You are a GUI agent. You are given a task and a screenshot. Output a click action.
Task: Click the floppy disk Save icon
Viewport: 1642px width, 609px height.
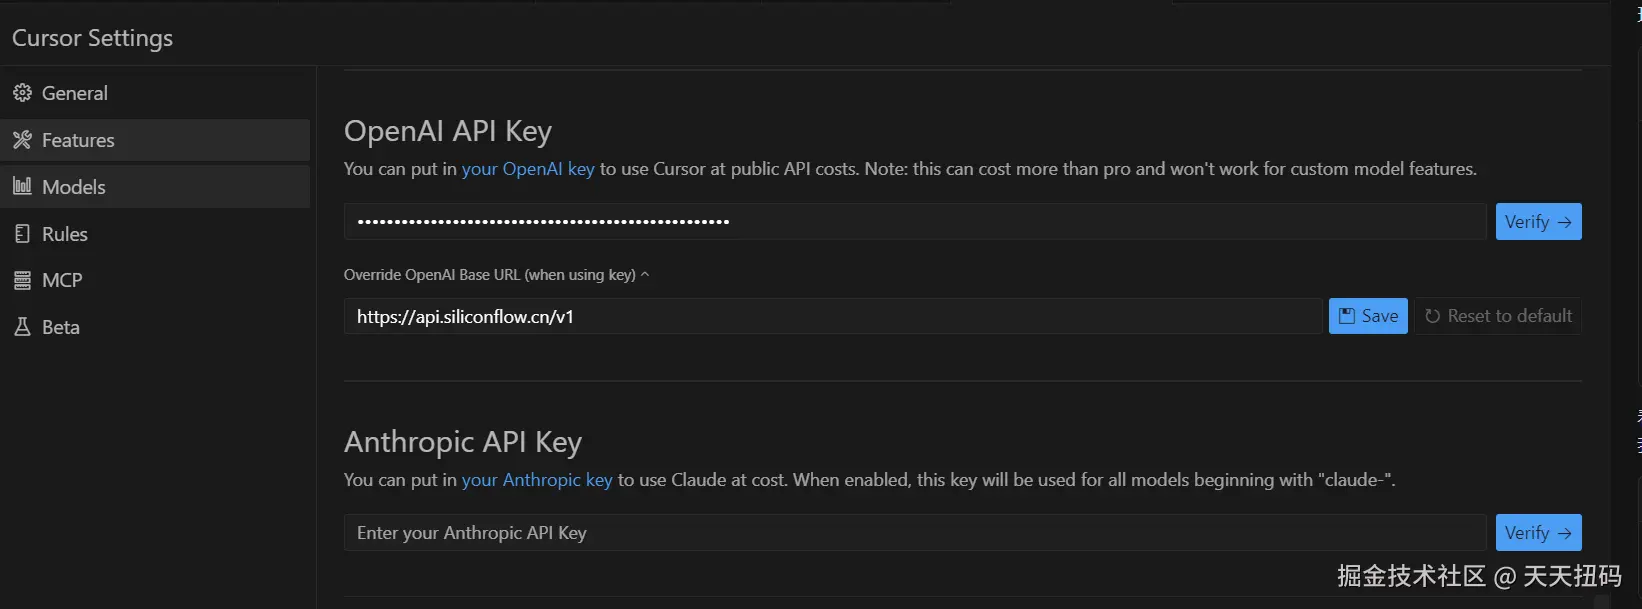tap(1347, 316)
